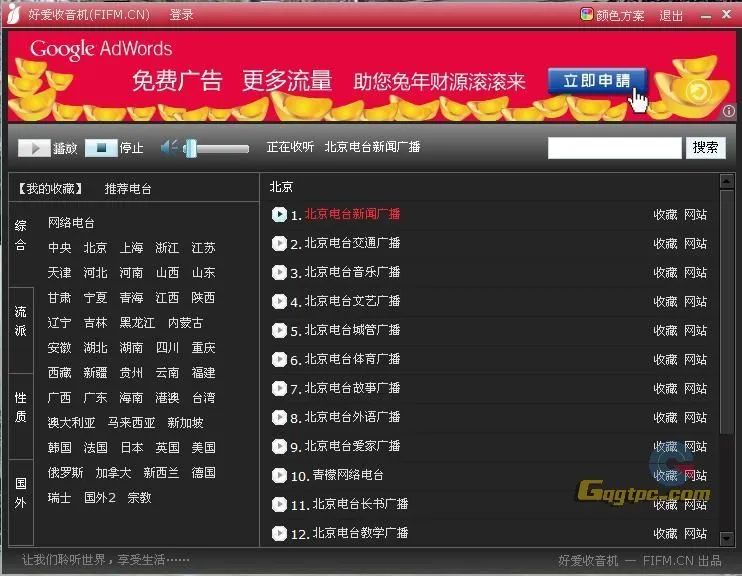
Task: Select the 流派 side category tab
Action: [x=20, y=321]
